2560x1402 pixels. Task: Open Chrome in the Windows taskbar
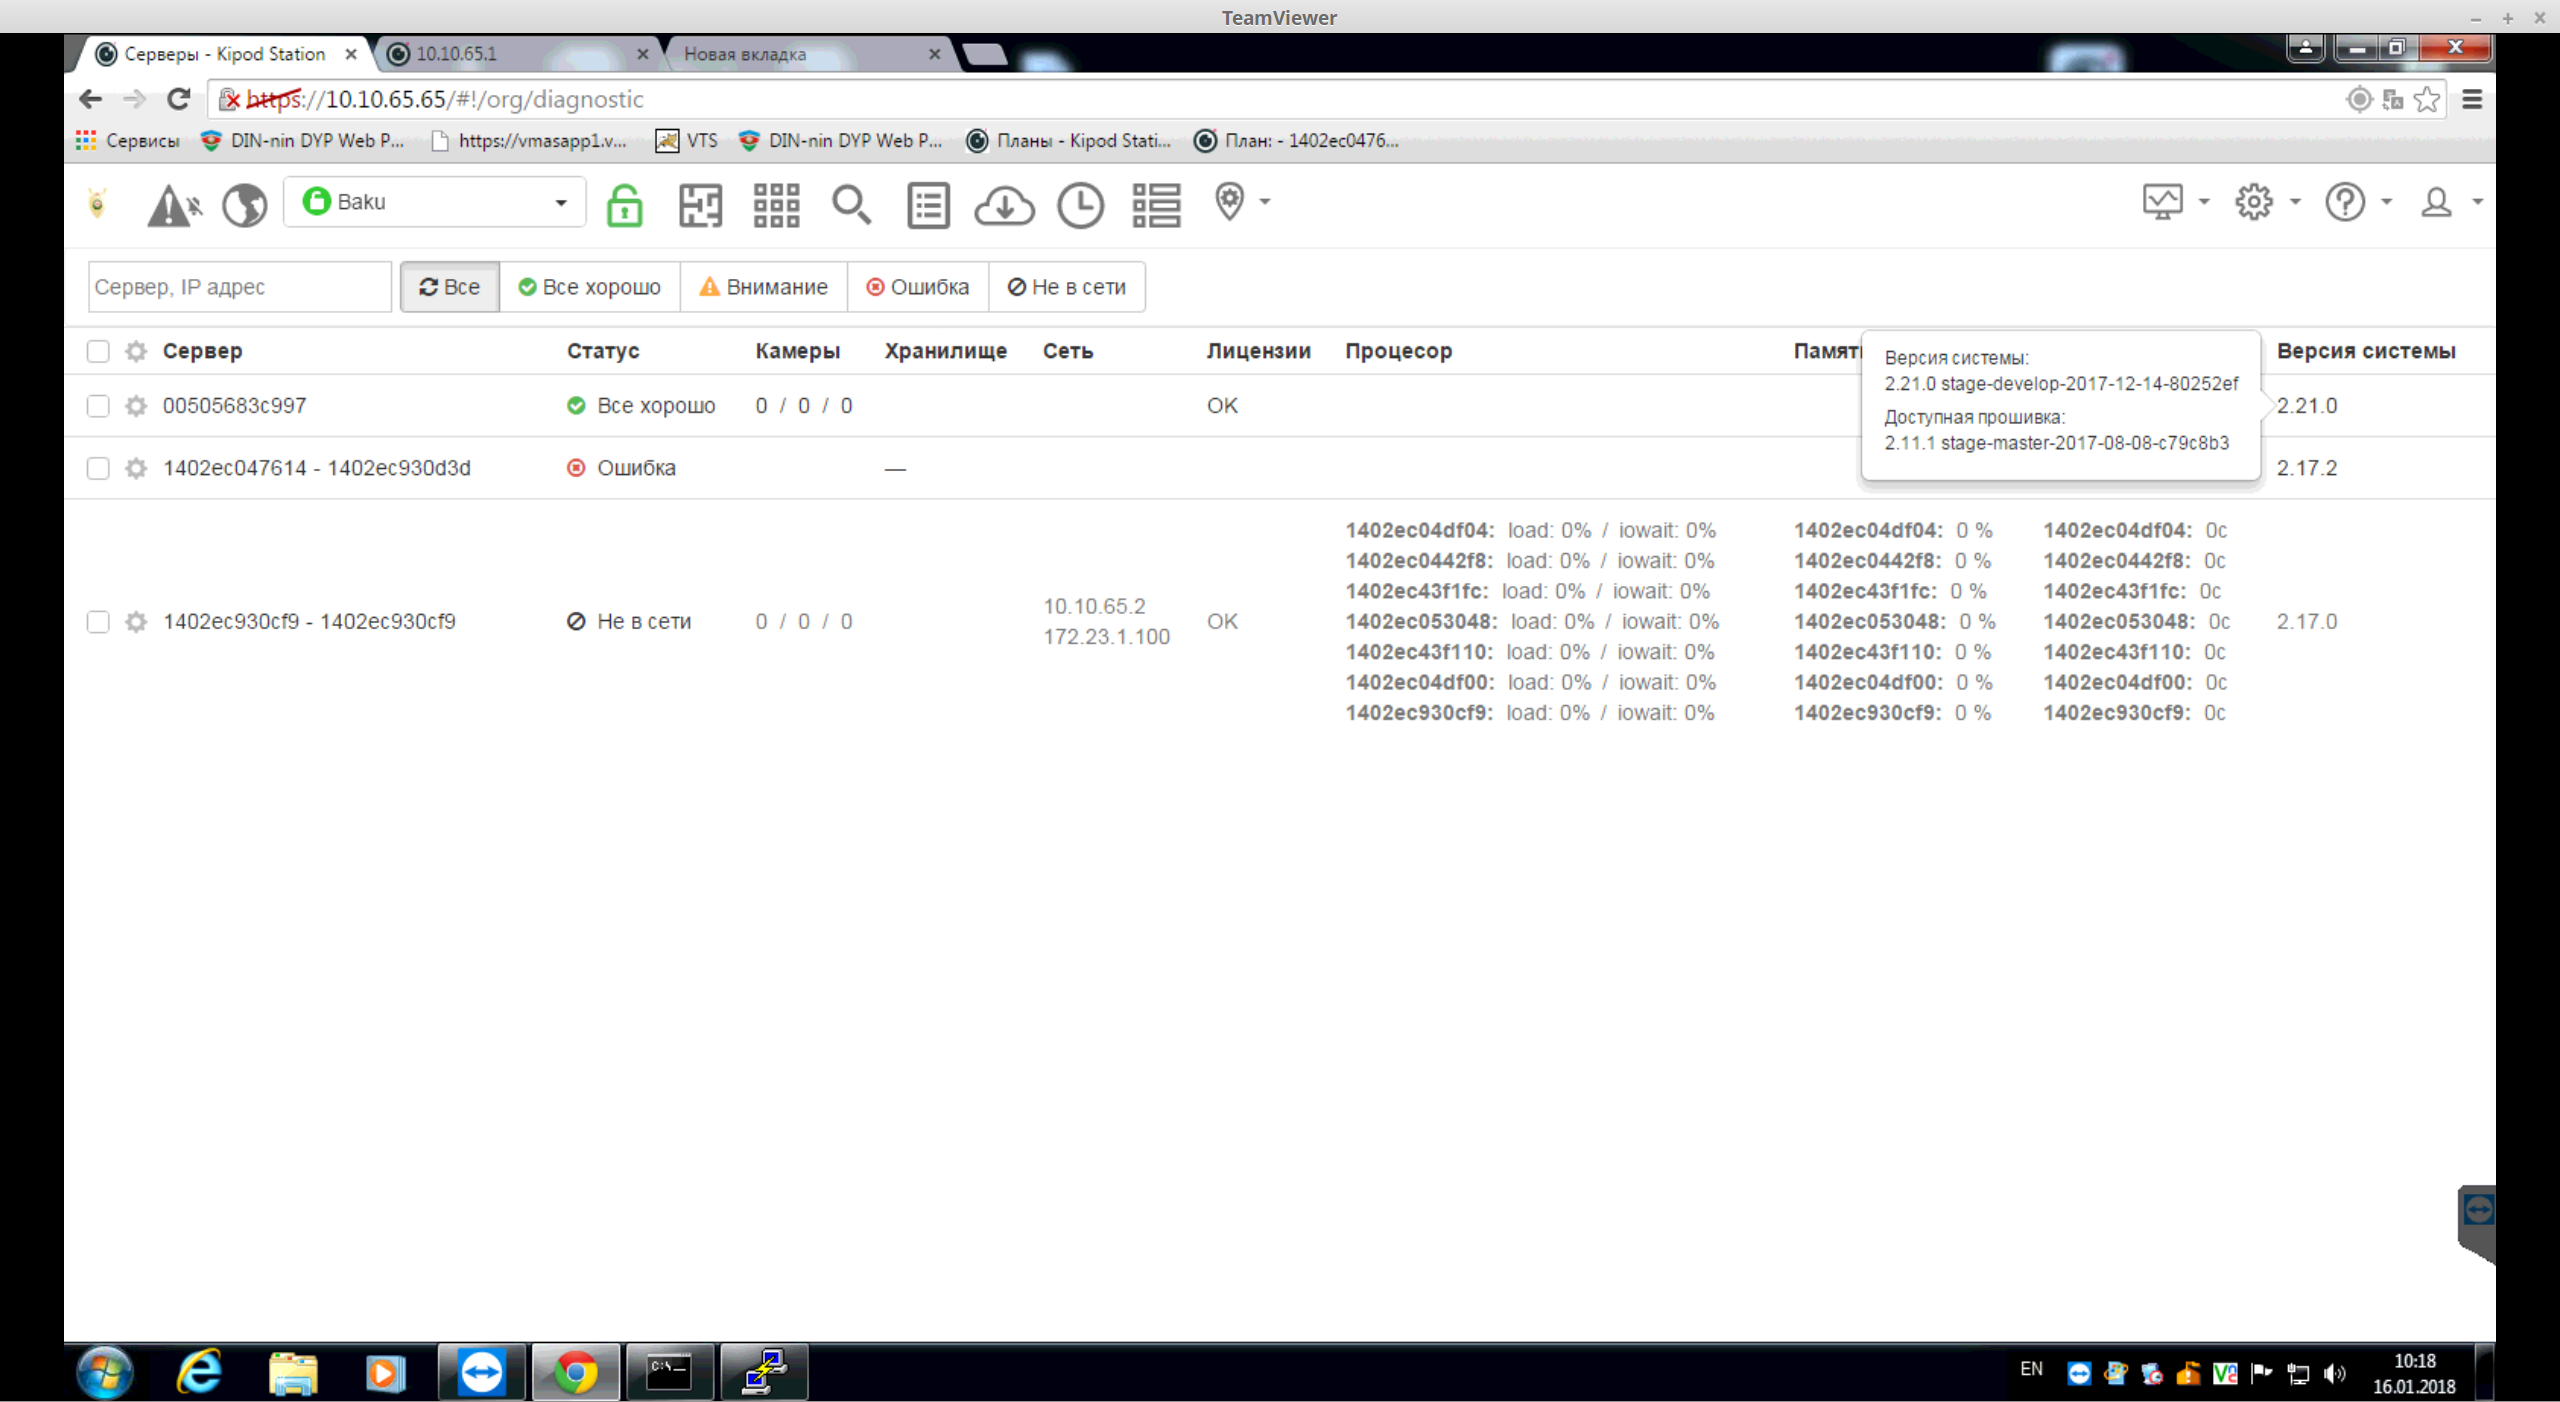click(x=575, y=1372)
